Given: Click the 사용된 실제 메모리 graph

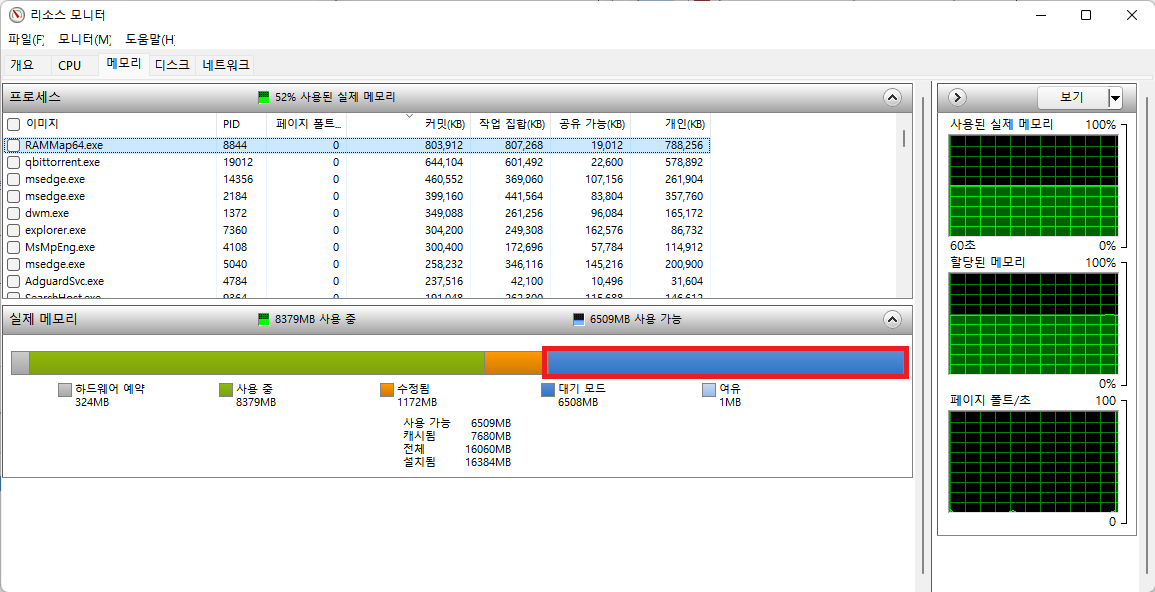Looking at the screenshot, I should (x=1034, y=186).
